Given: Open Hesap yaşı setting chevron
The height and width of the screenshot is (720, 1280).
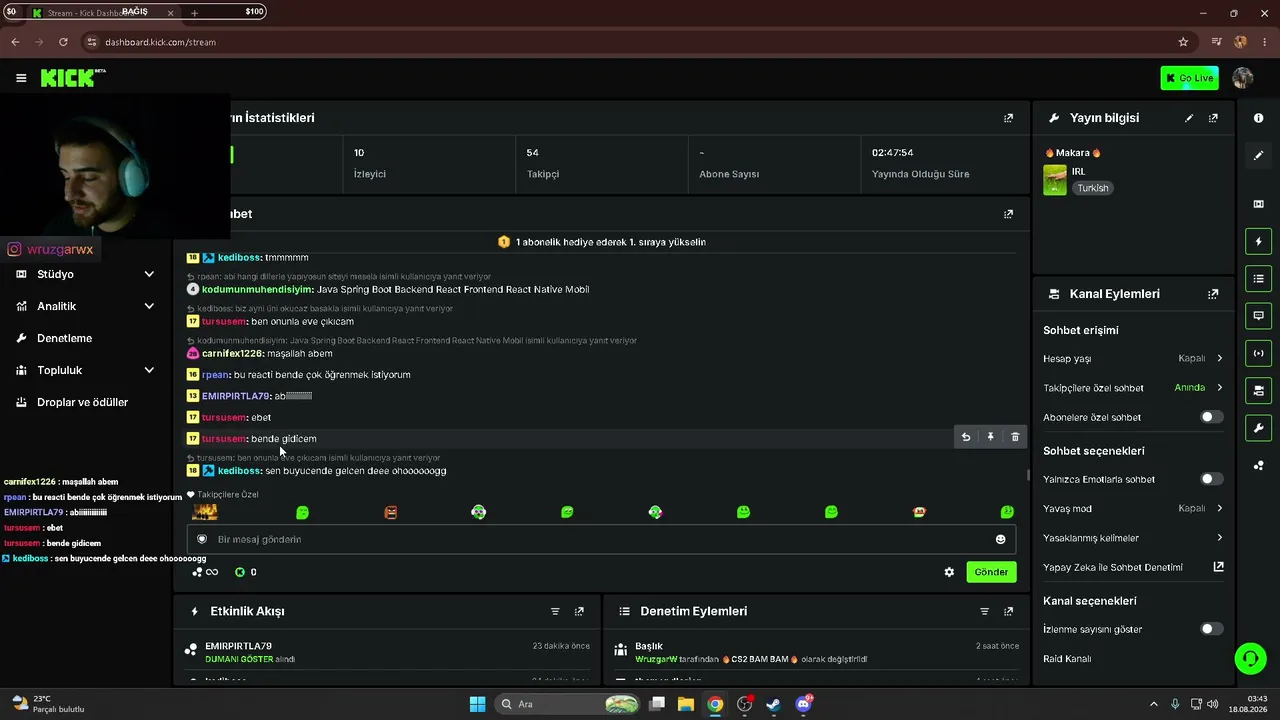Looking at the screenshot, I should pyautogui.click(x=1219, y=358).
